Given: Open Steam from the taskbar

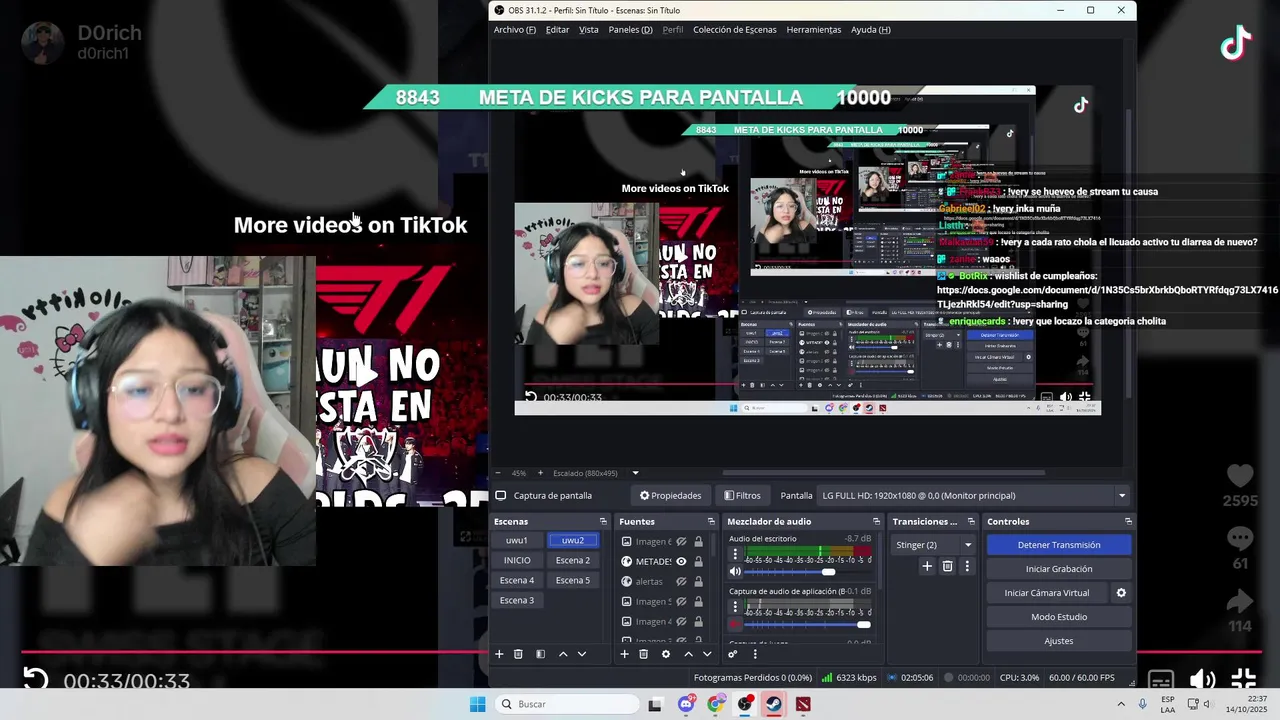Looking at the screenshot, I should [x=774, y=704].
